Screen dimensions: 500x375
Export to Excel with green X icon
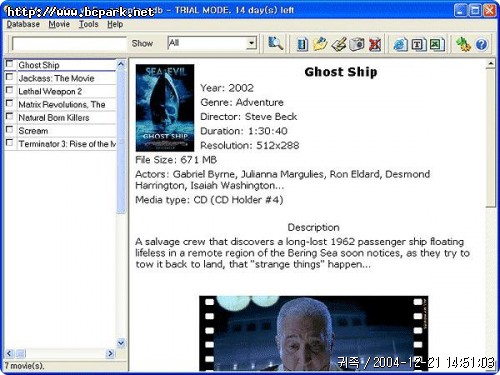[436, 44]
